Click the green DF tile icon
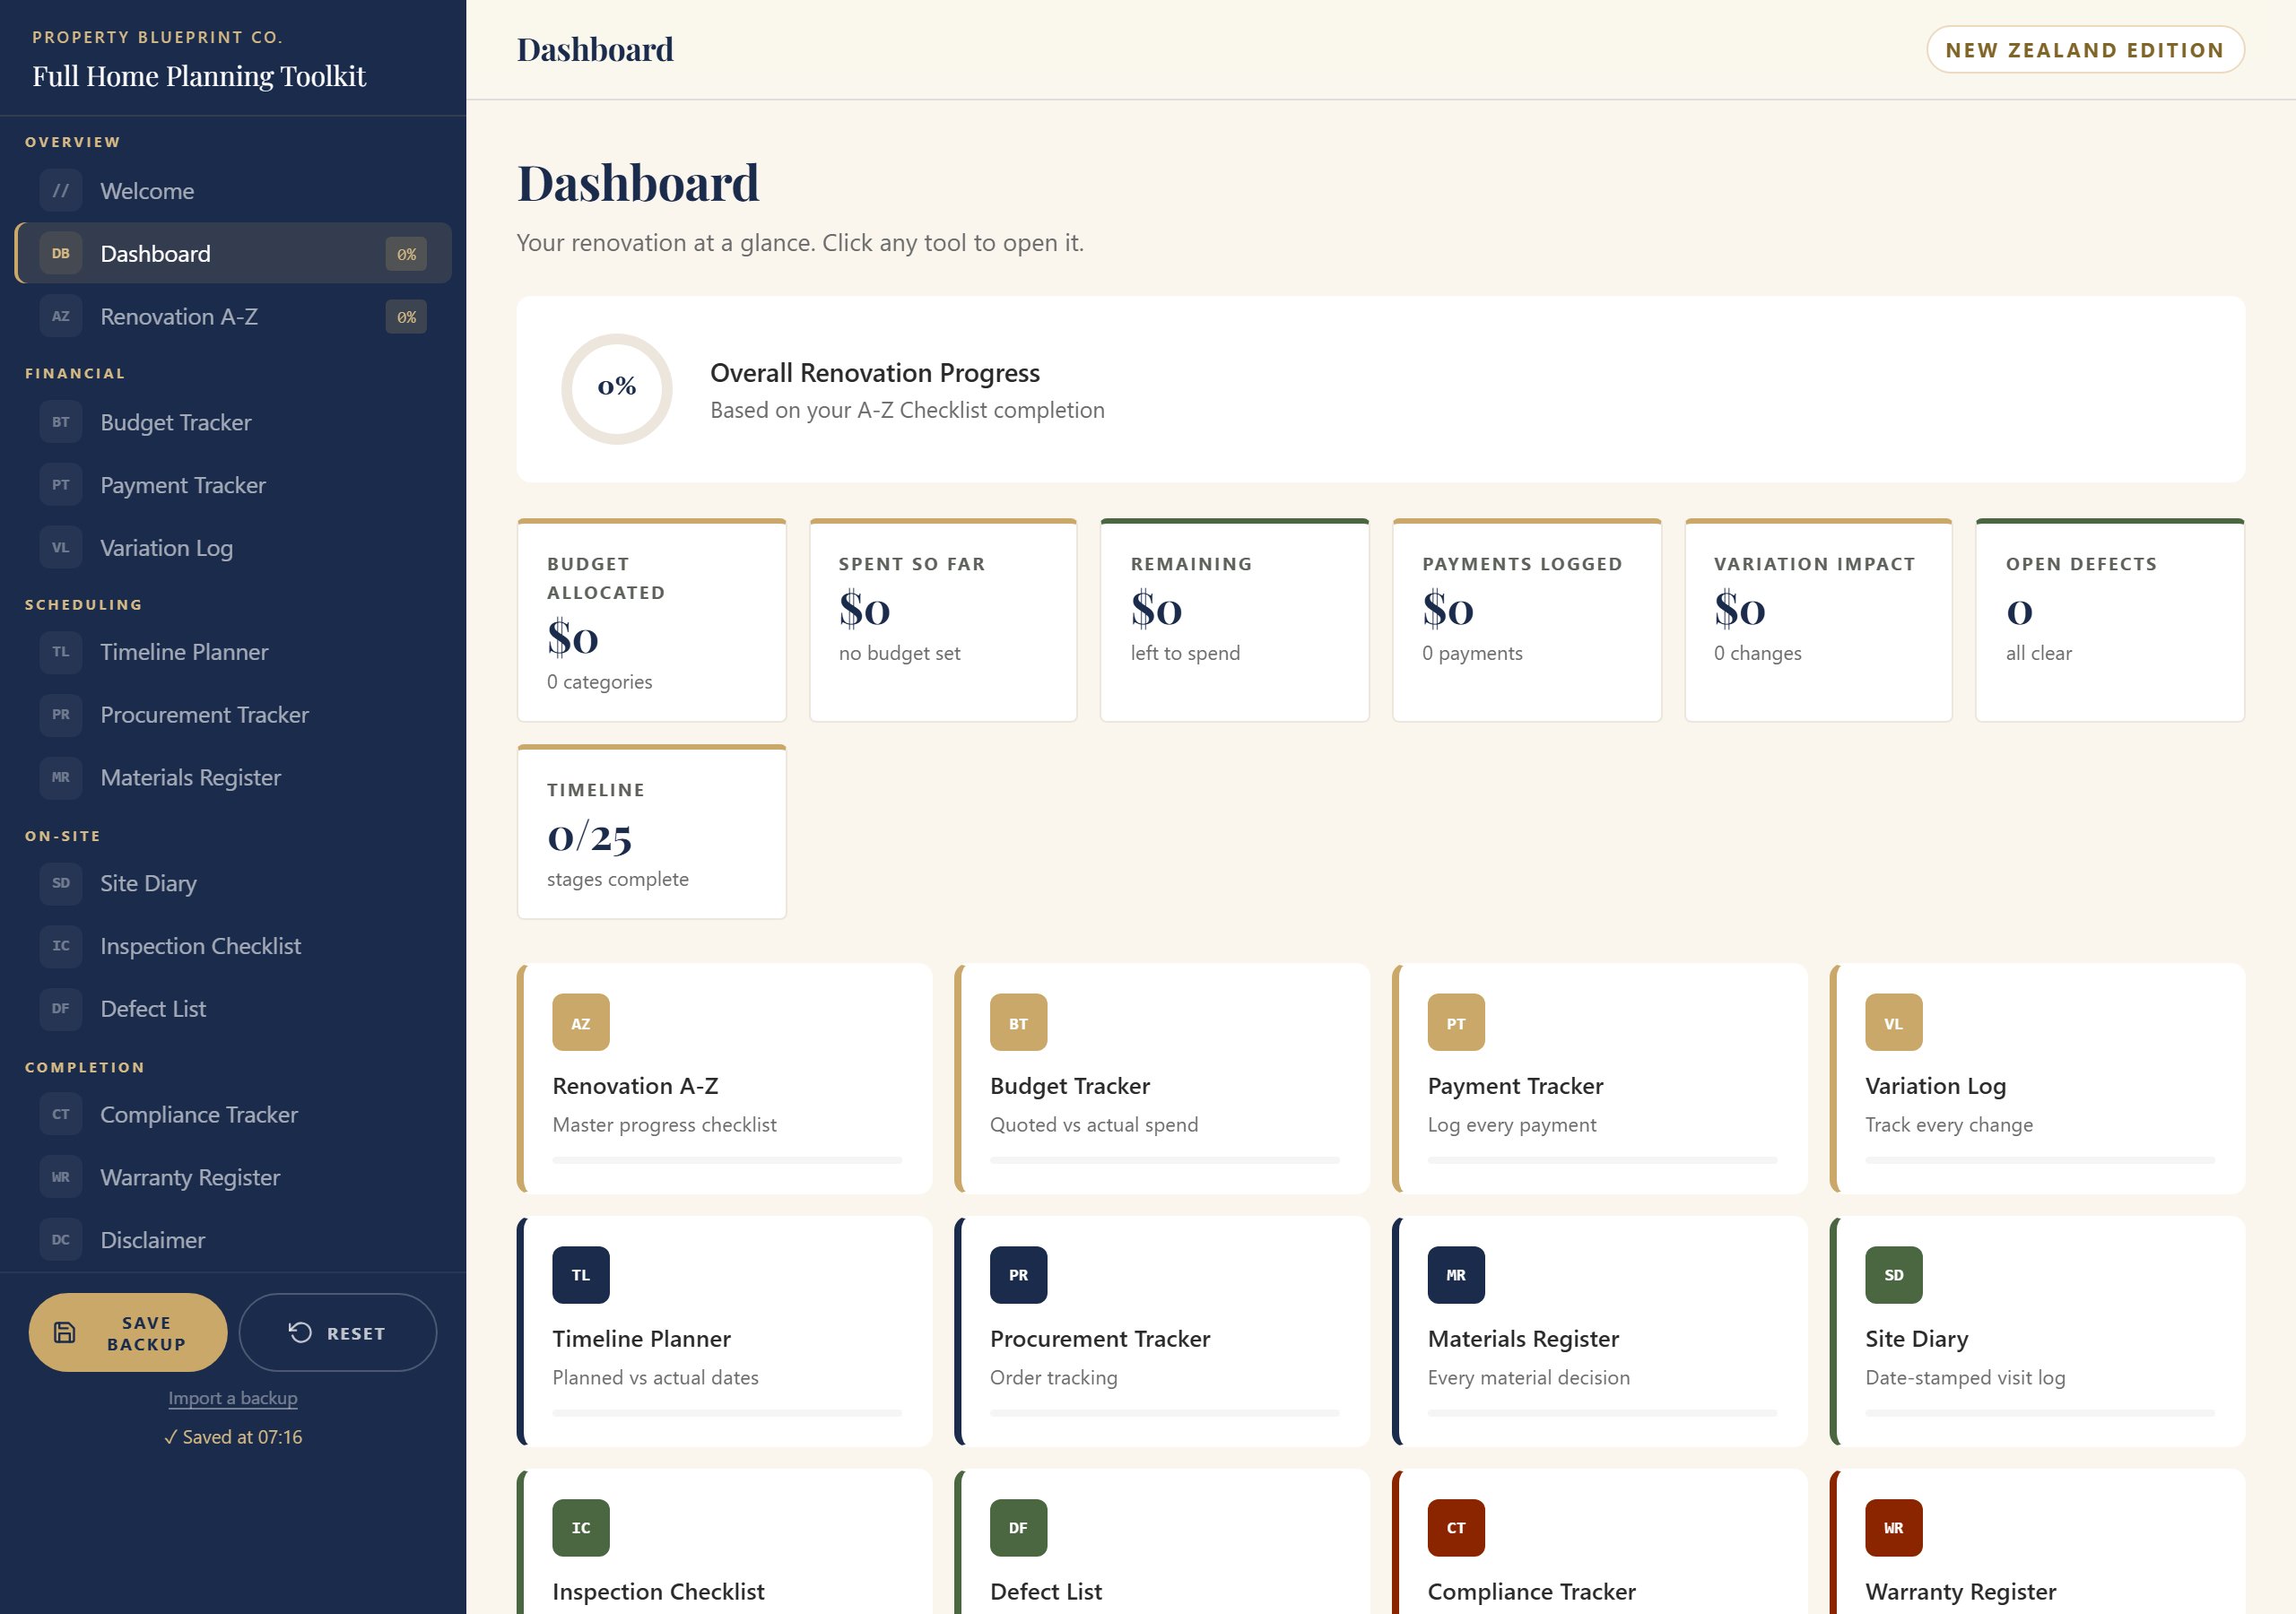2296x1614 pixels. (x=1019, y=1528)
